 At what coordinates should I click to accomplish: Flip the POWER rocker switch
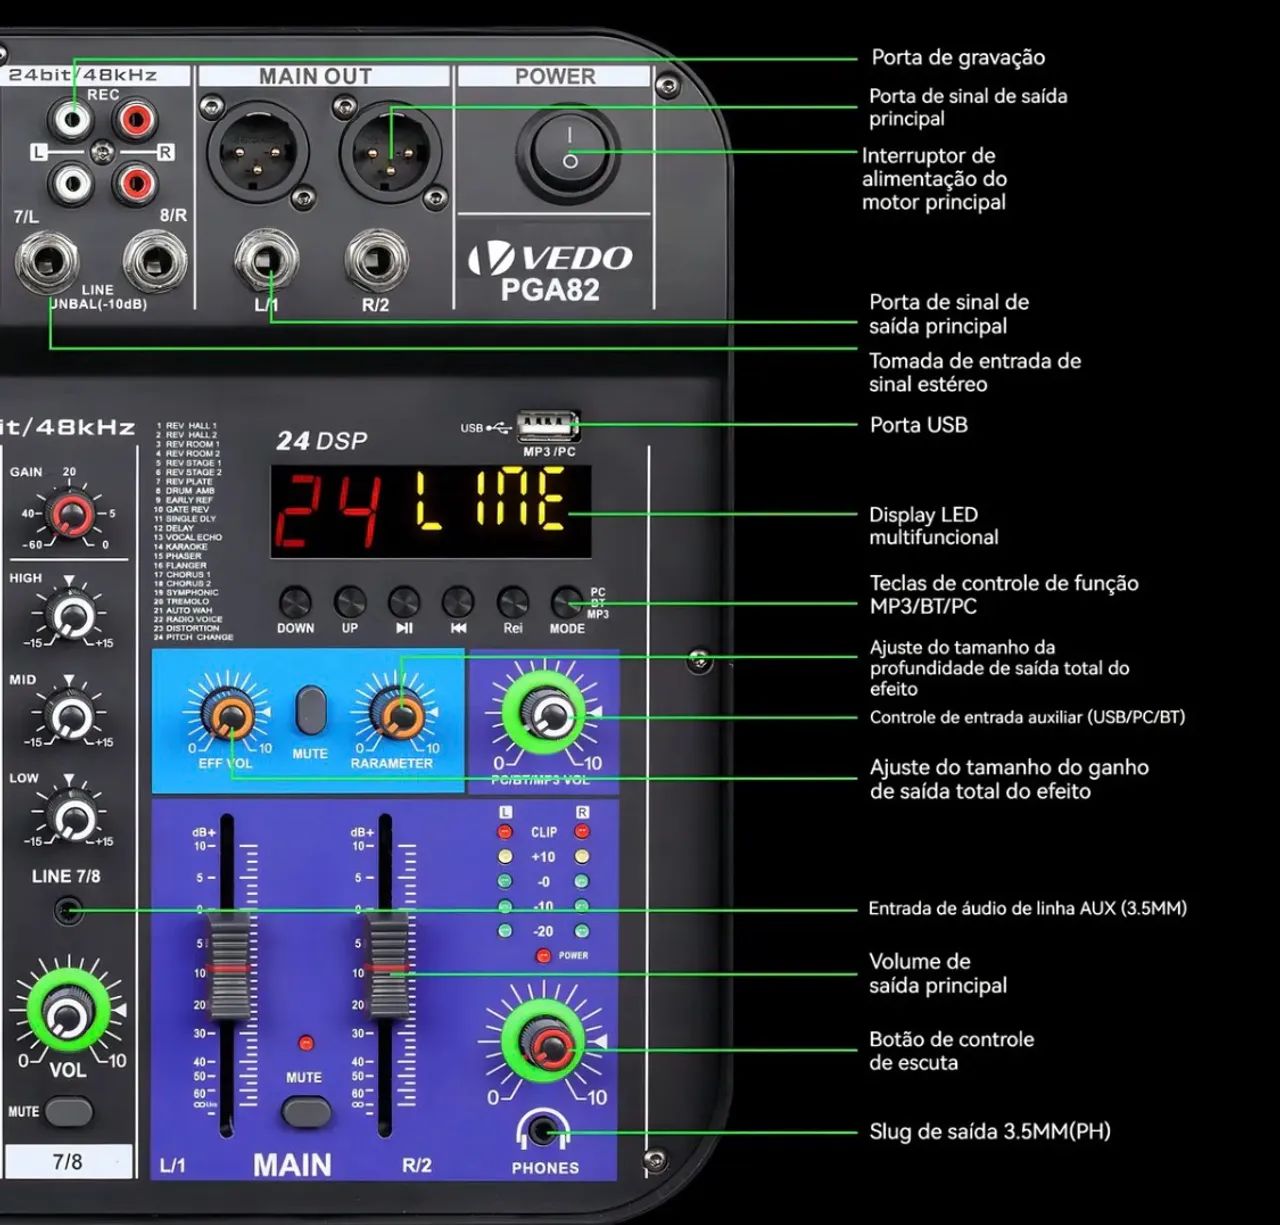[x=570, y=151]
